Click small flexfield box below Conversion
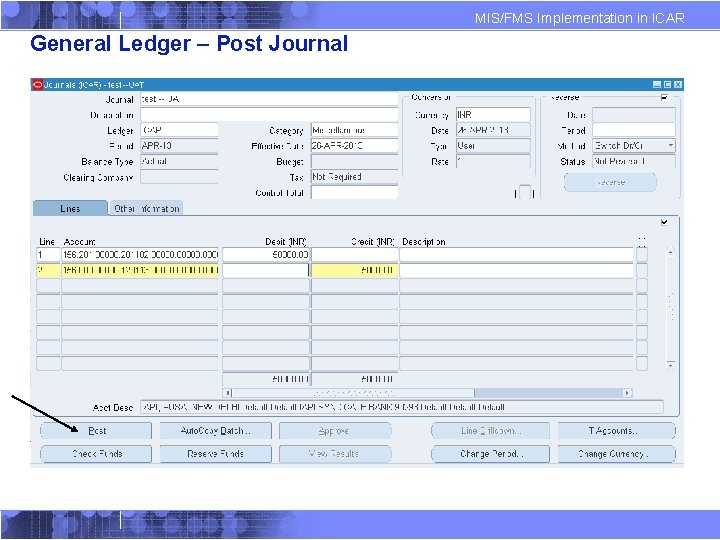Viewport: 720px width, 540px height. (x=525, y=192)
